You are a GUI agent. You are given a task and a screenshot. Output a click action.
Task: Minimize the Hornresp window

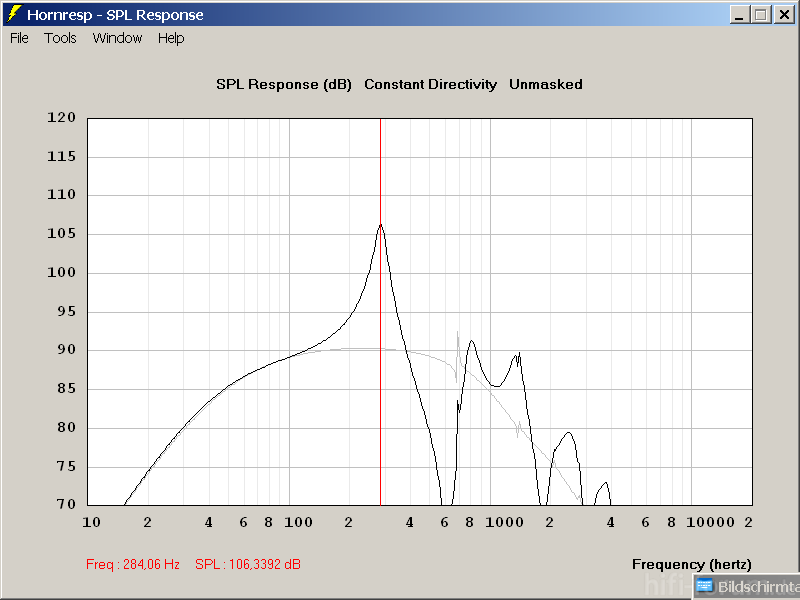point(740,15)
